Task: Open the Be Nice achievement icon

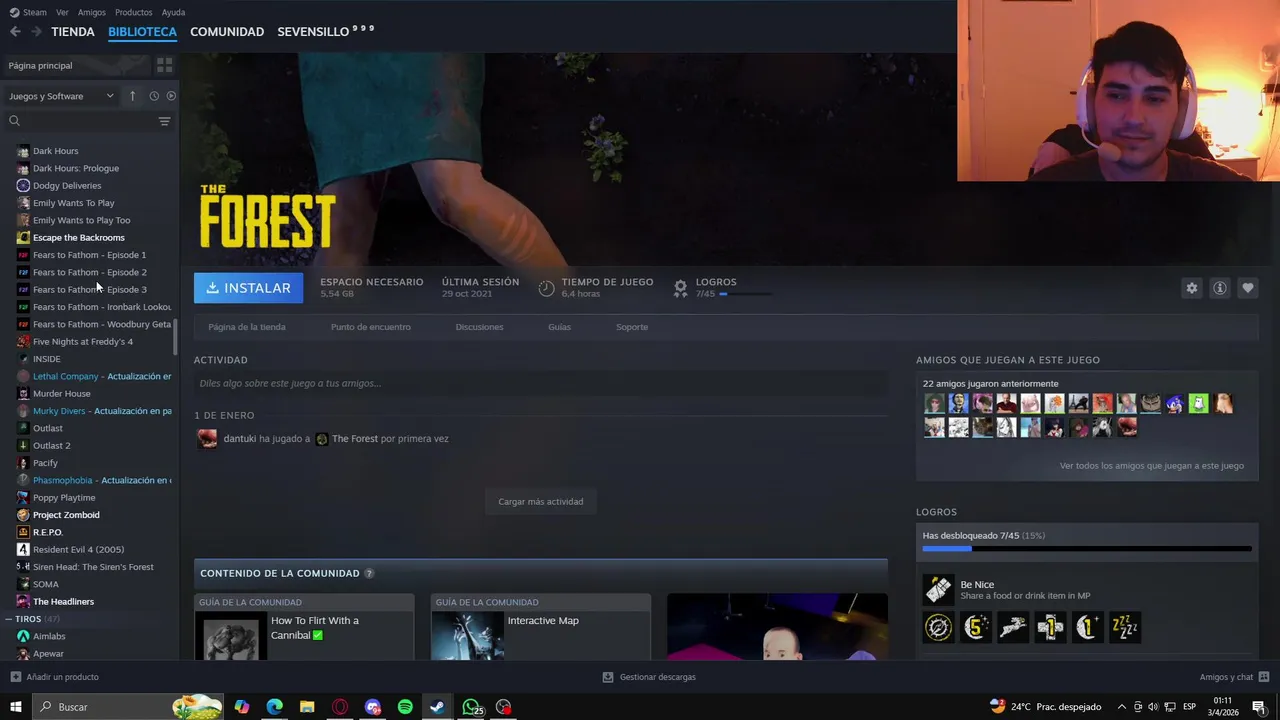Action: coord(938,589)
